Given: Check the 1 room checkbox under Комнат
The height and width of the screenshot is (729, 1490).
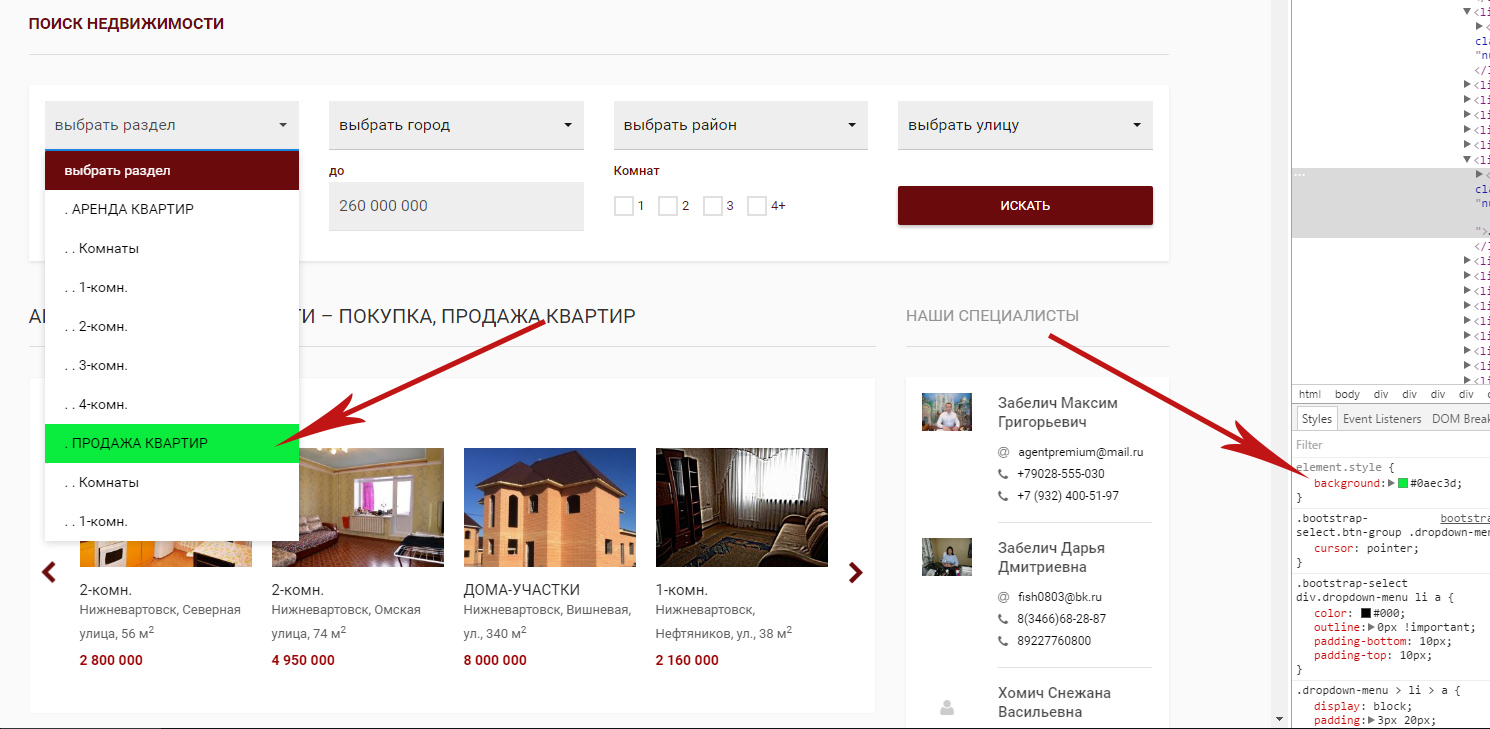Looking at the screenshot, I should coord(624,206).
